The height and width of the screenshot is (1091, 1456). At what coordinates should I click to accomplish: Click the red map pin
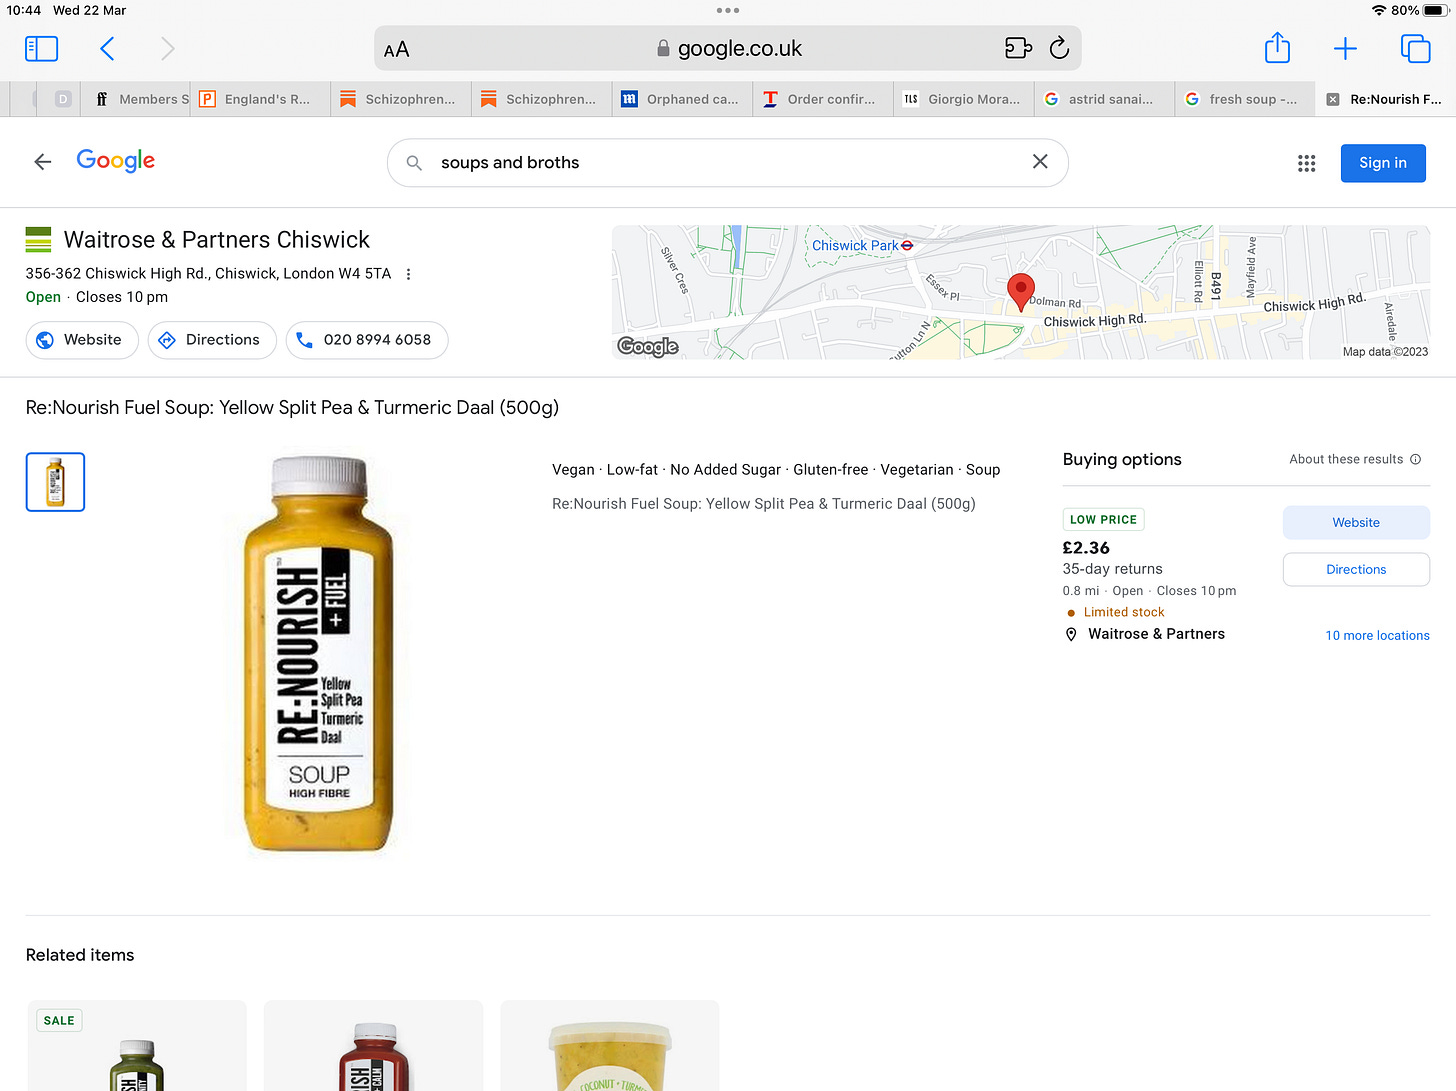1020,291
